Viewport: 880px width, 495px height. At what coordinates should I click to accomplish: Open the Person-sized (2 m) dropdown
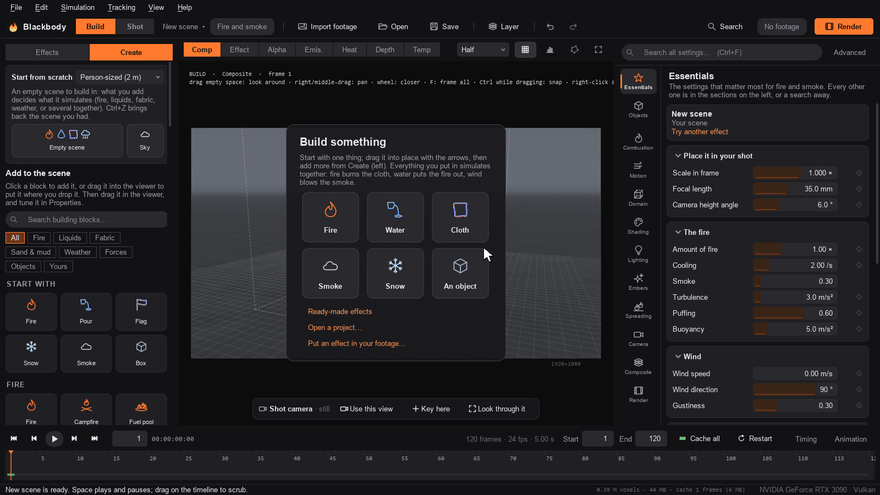(x=120, y=77)
